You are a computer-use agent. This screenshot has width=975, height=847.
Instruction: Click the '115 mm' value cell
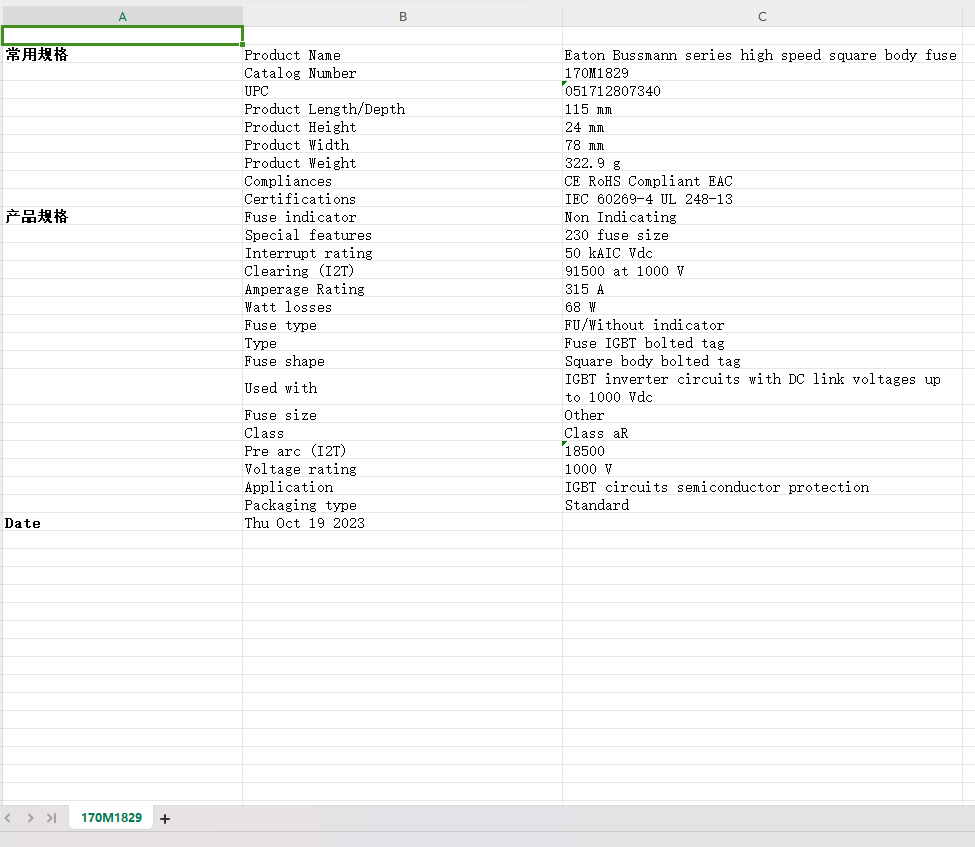(x=762, y=109)
